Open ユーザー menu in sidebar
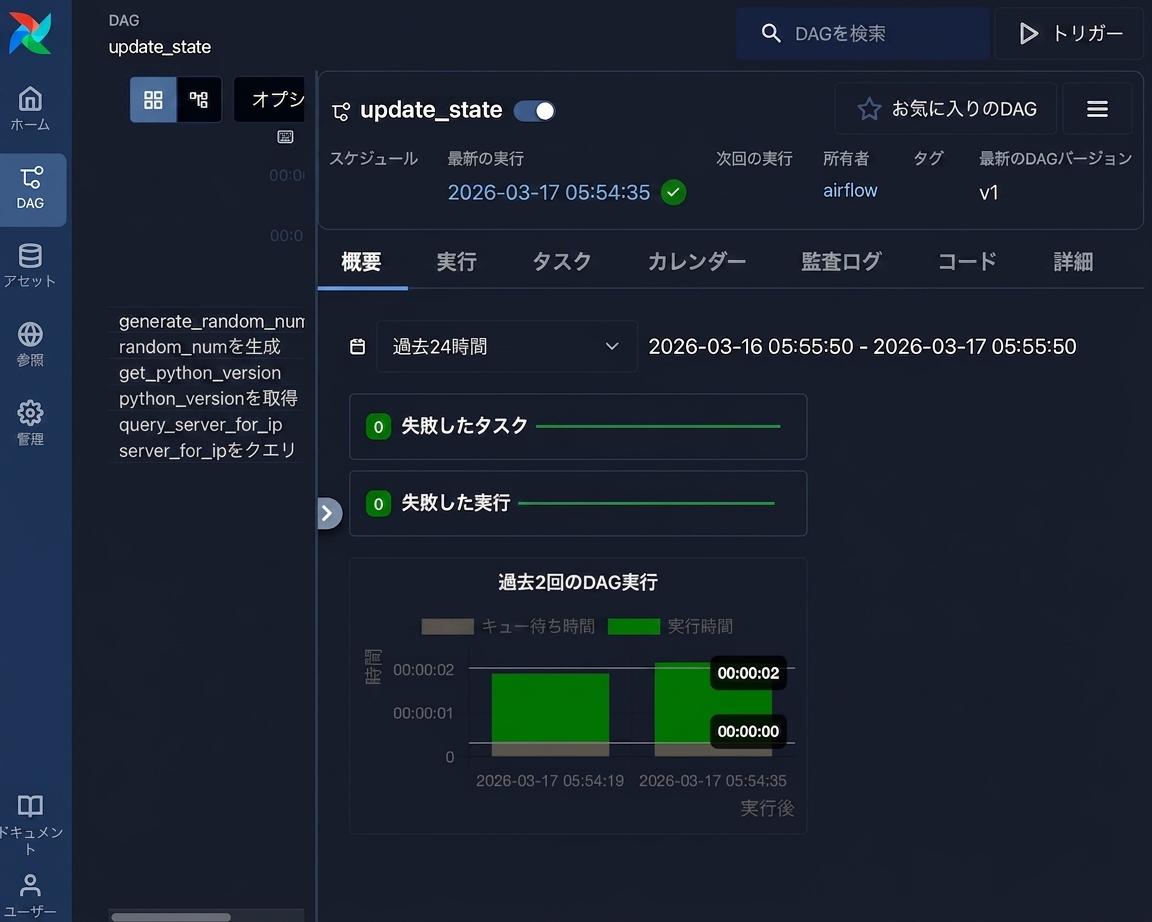The image size is (1152, 922). pos(30,896)
